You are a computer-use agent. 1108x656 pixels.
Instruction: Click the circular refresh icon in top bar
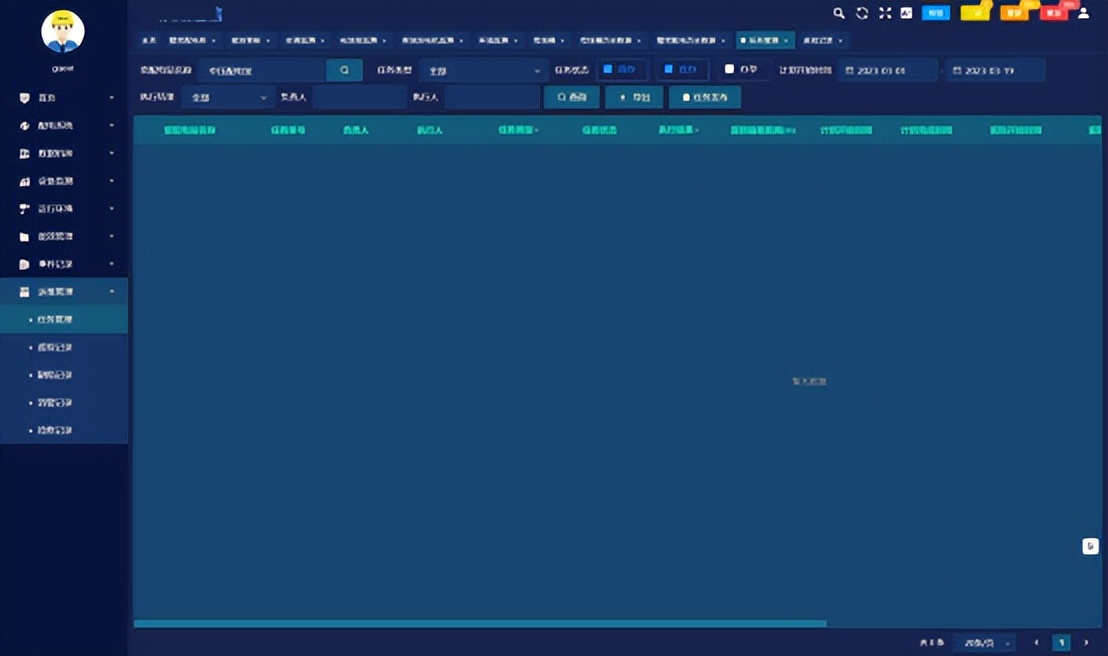tap(861, 13)
